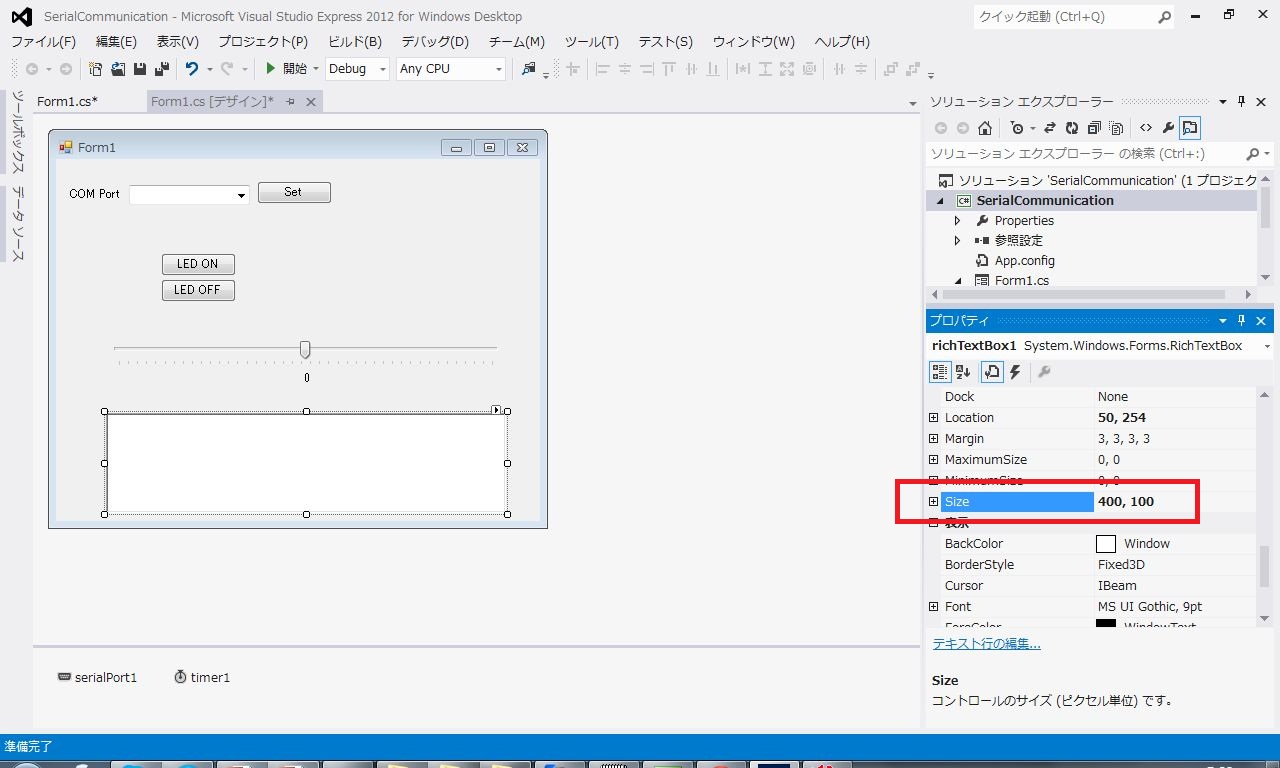Toggle the Categorized view in Properties panel
This screenshot has width=1280, height=768.
(940, 372)
